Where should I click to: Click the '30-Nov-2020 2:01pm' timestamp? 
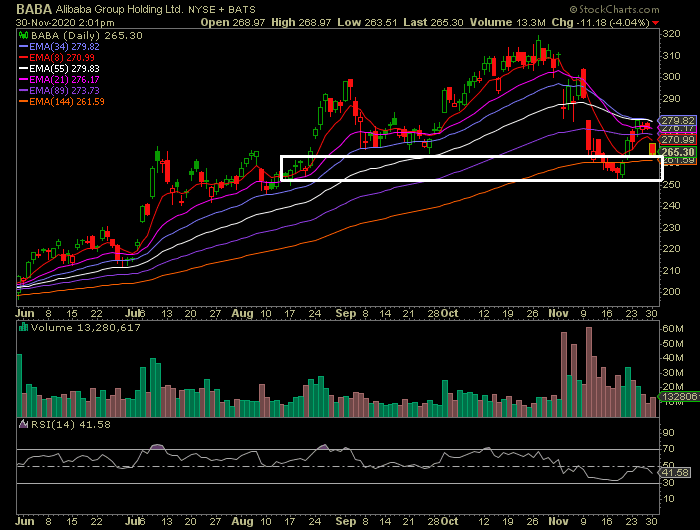coord(65,22)
